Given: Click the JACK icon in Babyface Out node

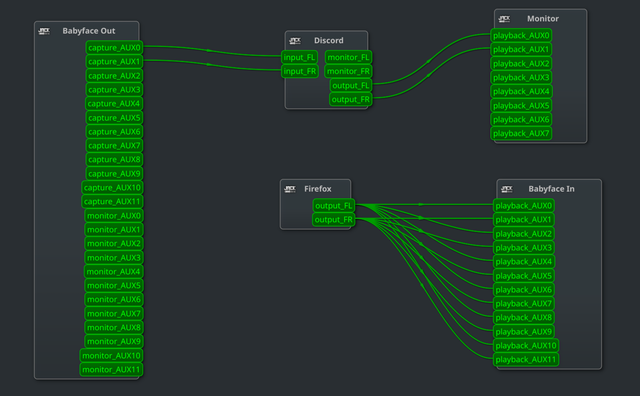Looking at the screenshot, I should click(x=44, y=31).
